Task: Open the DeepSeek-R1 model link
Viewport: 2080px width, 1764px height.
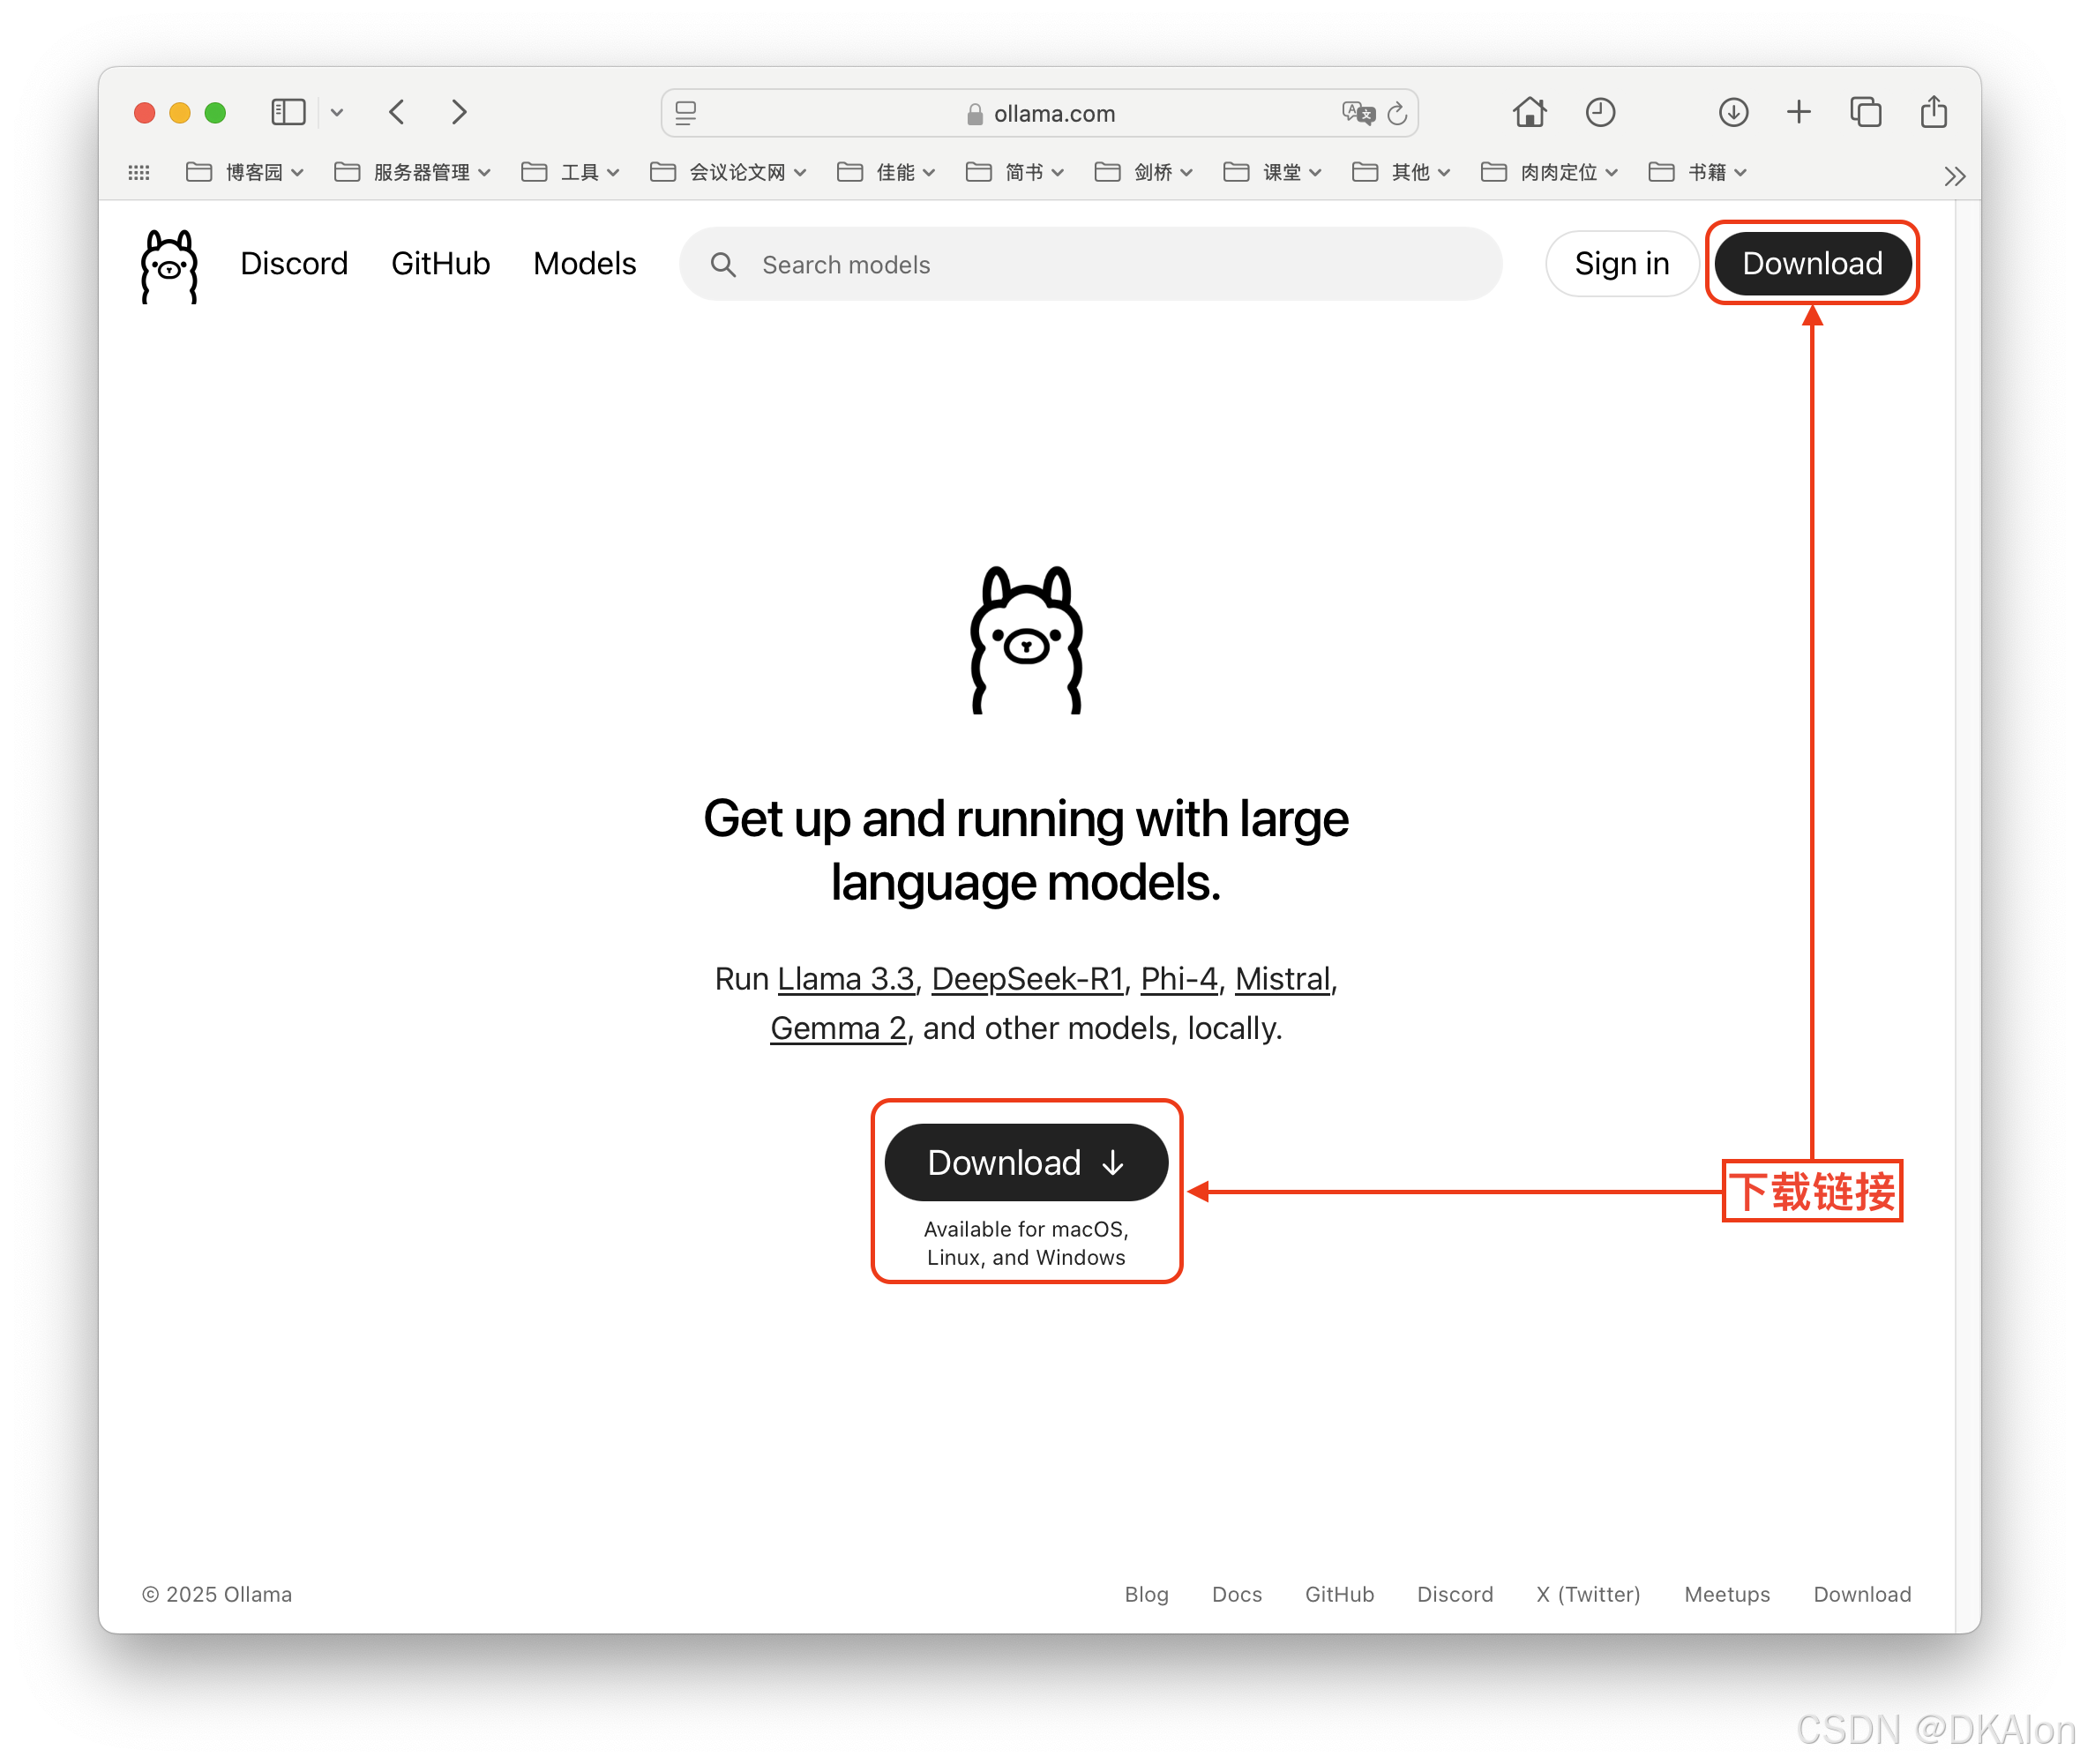Action: pyautogui.click(x=1027, y=978)
